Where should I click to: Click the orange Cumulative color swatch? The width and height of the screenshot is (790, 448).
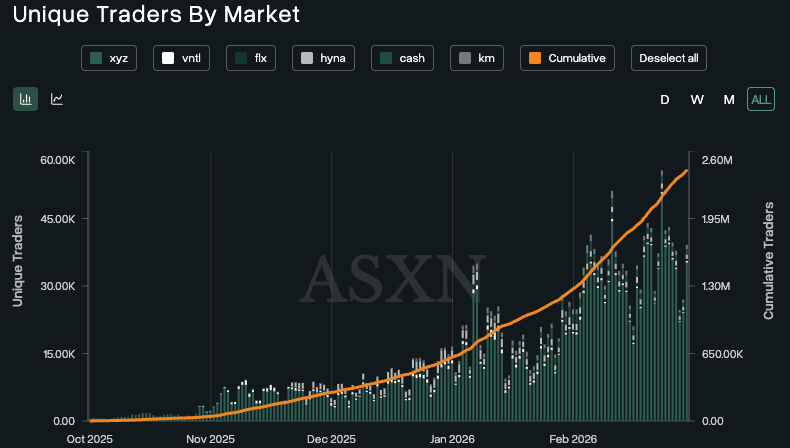coord(536,58)
